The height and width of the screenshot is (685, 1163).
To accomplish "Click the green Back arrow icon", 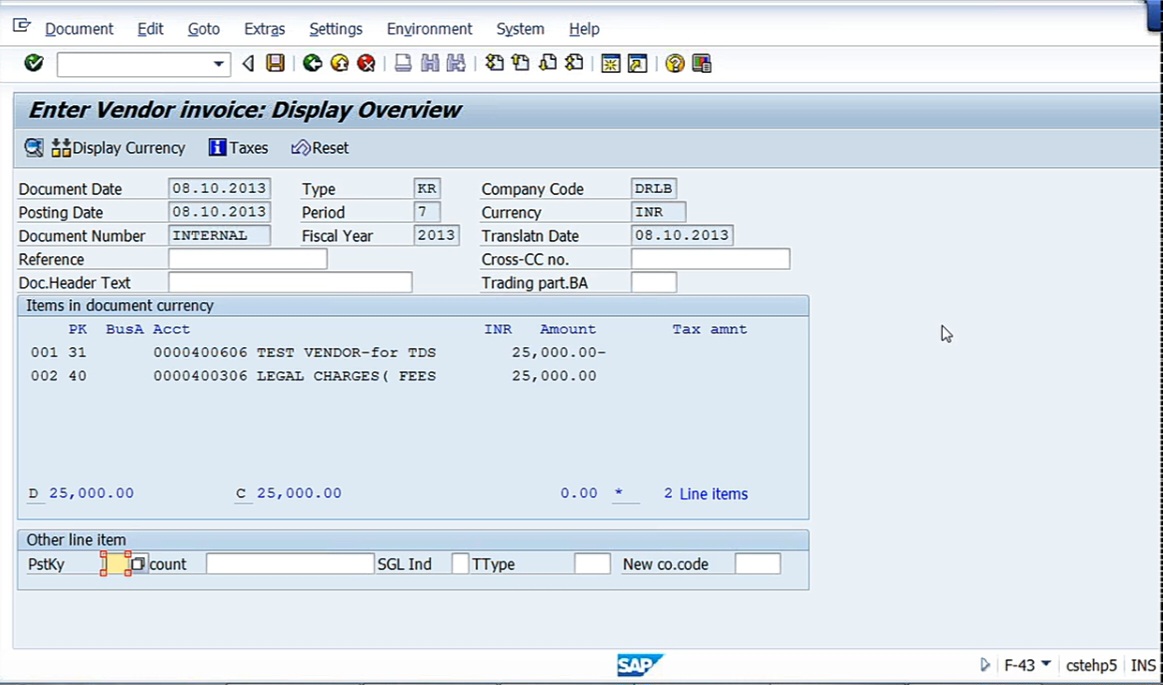I will pyautogui.click(x=312, y=63).
